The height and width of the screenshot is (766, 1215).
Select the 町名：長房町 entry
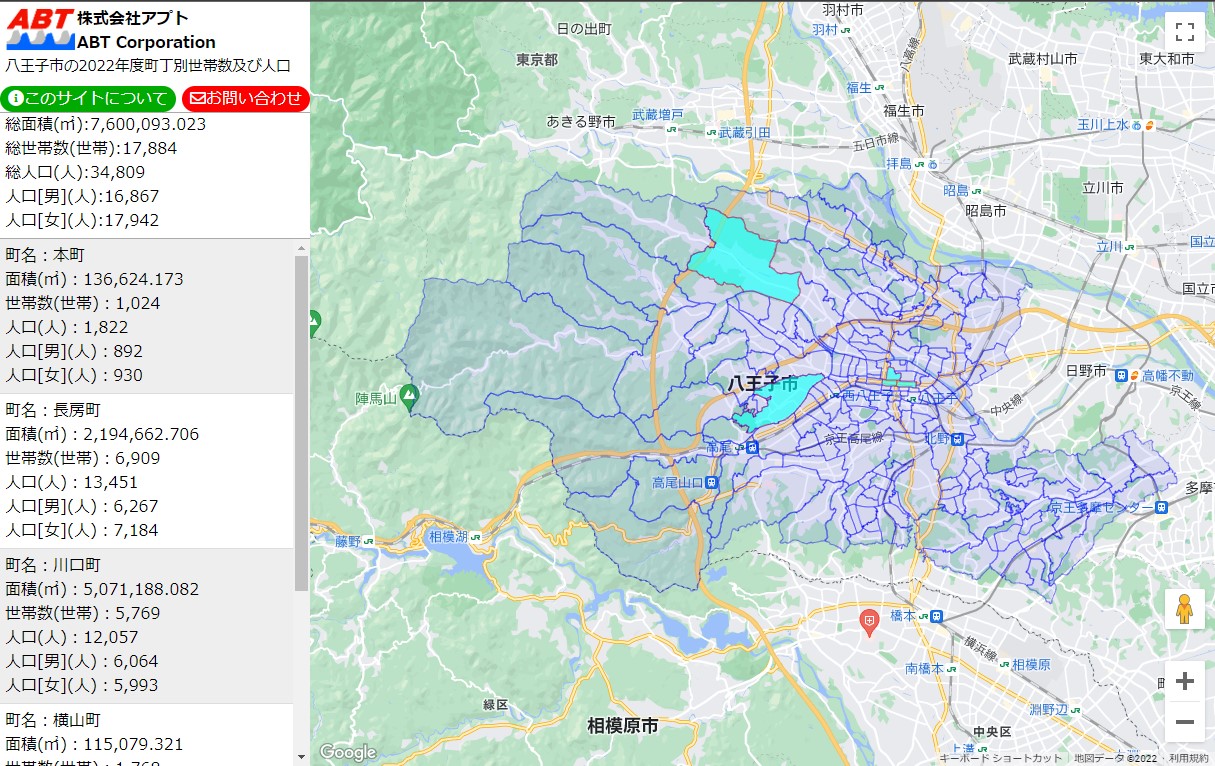(147, 470)
